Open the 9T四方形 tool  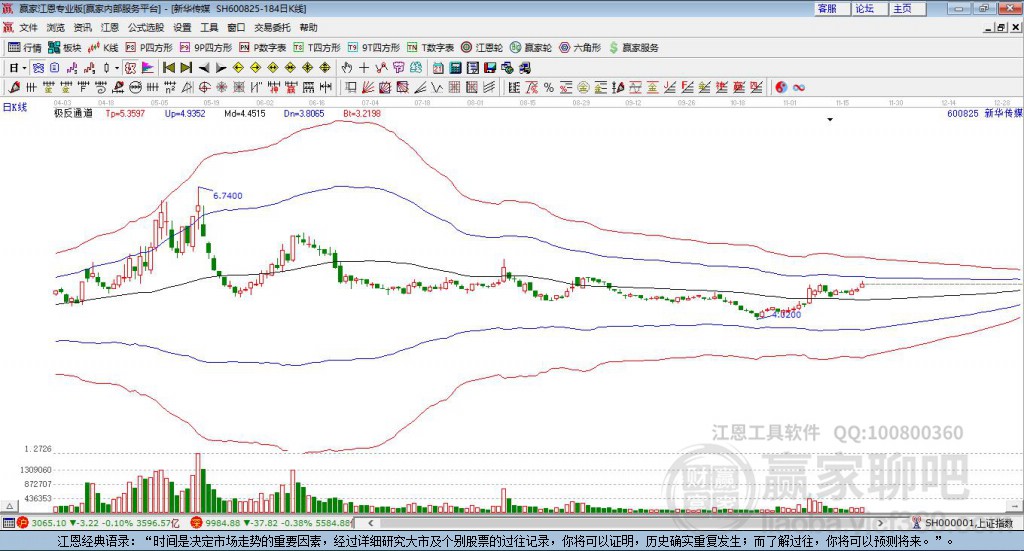click(374, 48)
